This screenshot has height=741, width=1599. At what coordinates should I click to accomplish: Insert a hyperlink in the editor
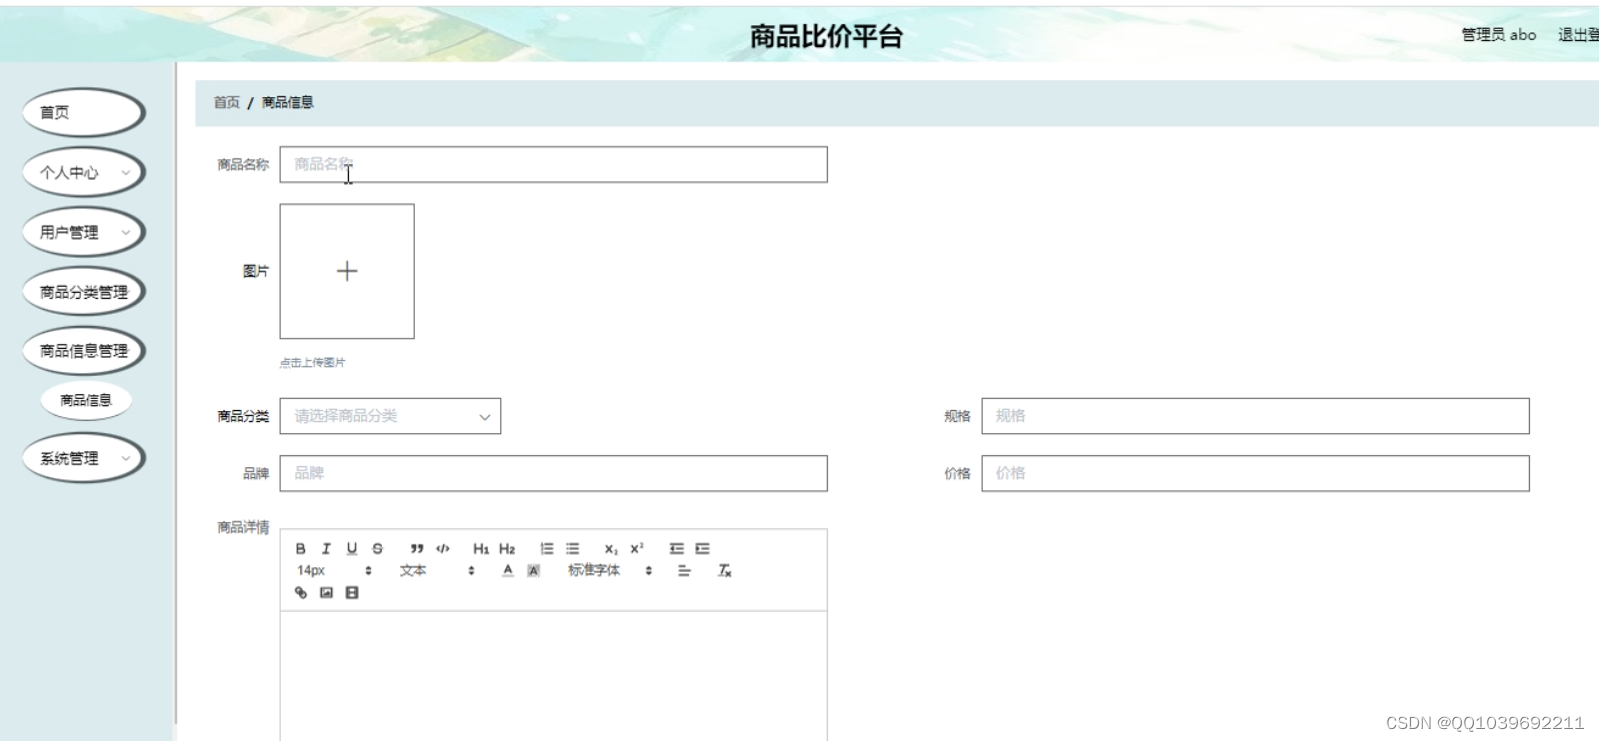click(300, 592)
